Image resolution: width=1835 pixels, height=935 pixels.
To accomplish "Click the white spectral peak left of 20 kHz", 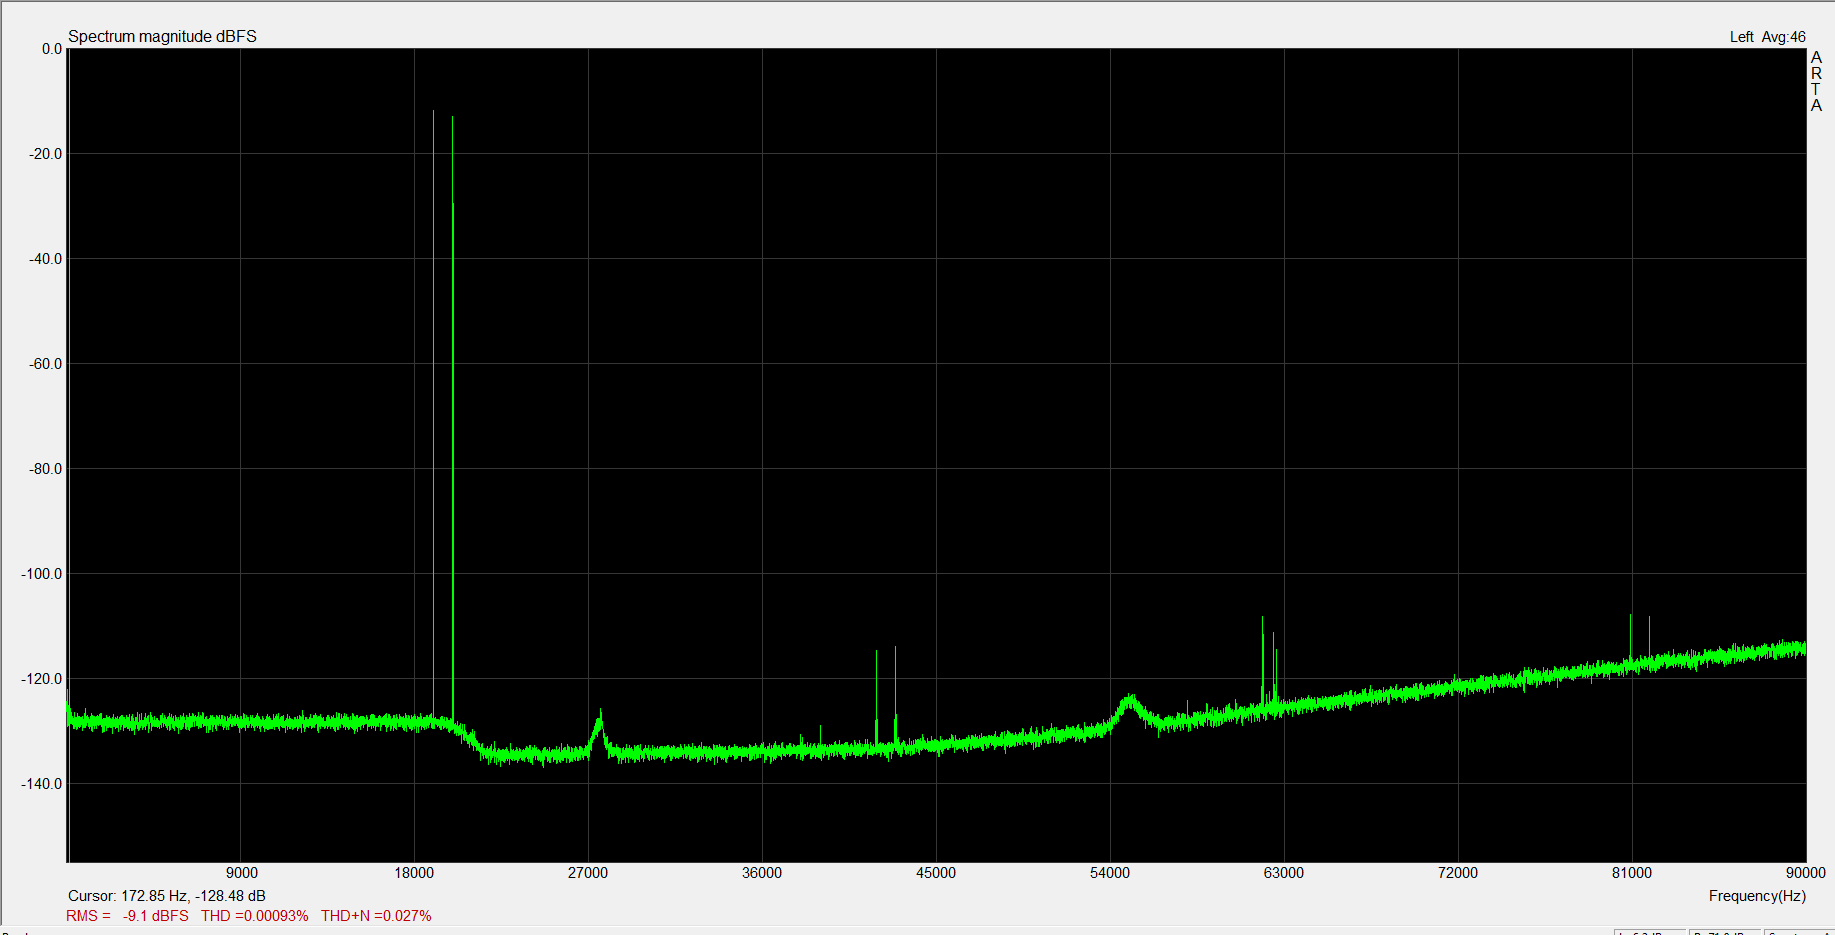I will [x=433, y=414].
